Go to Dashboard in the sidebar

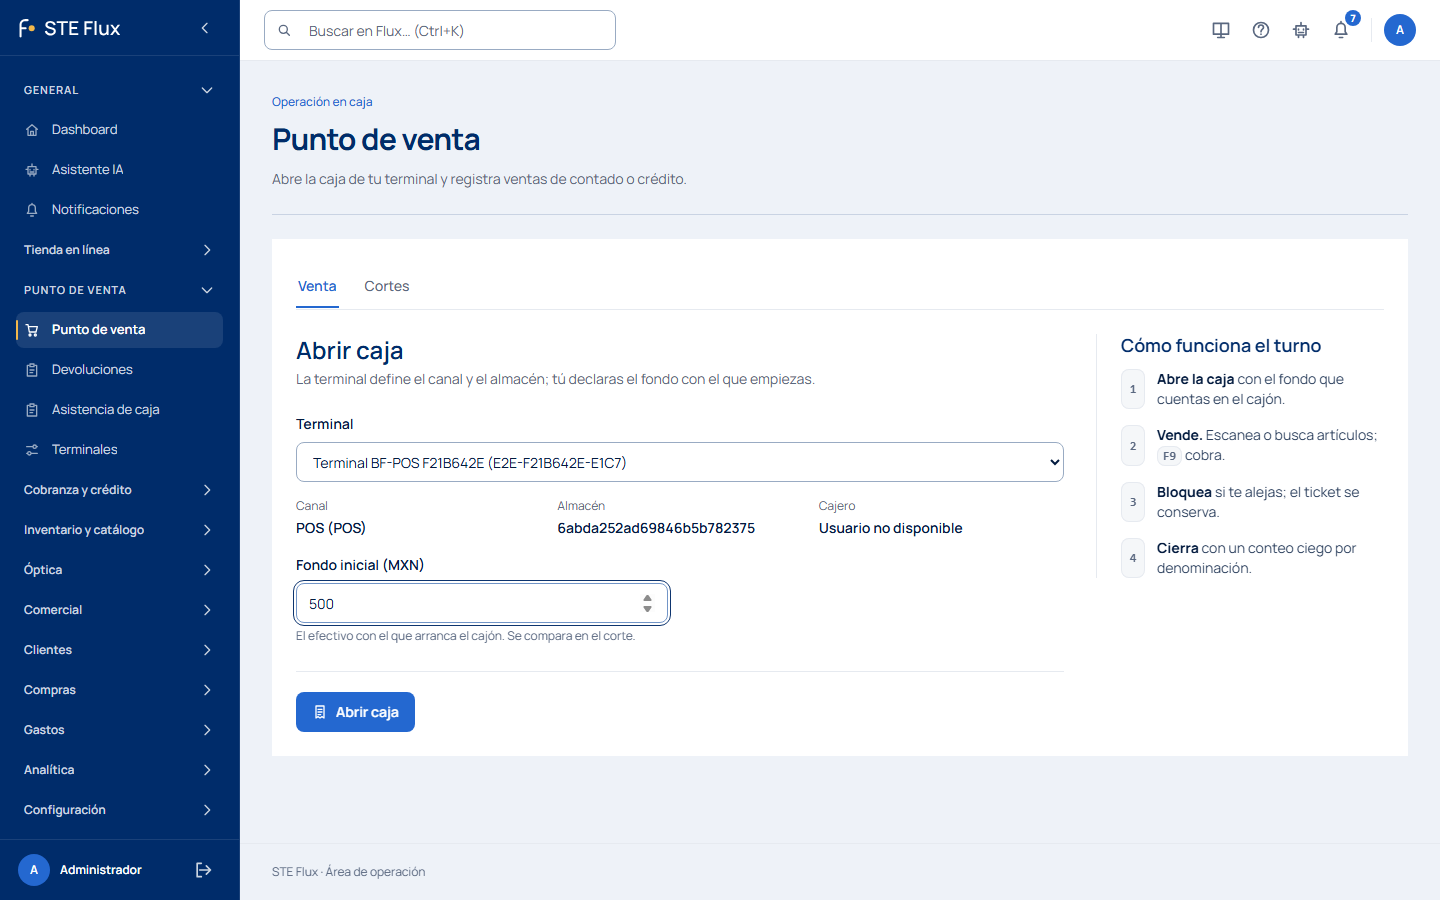click(x=120, y=130)
